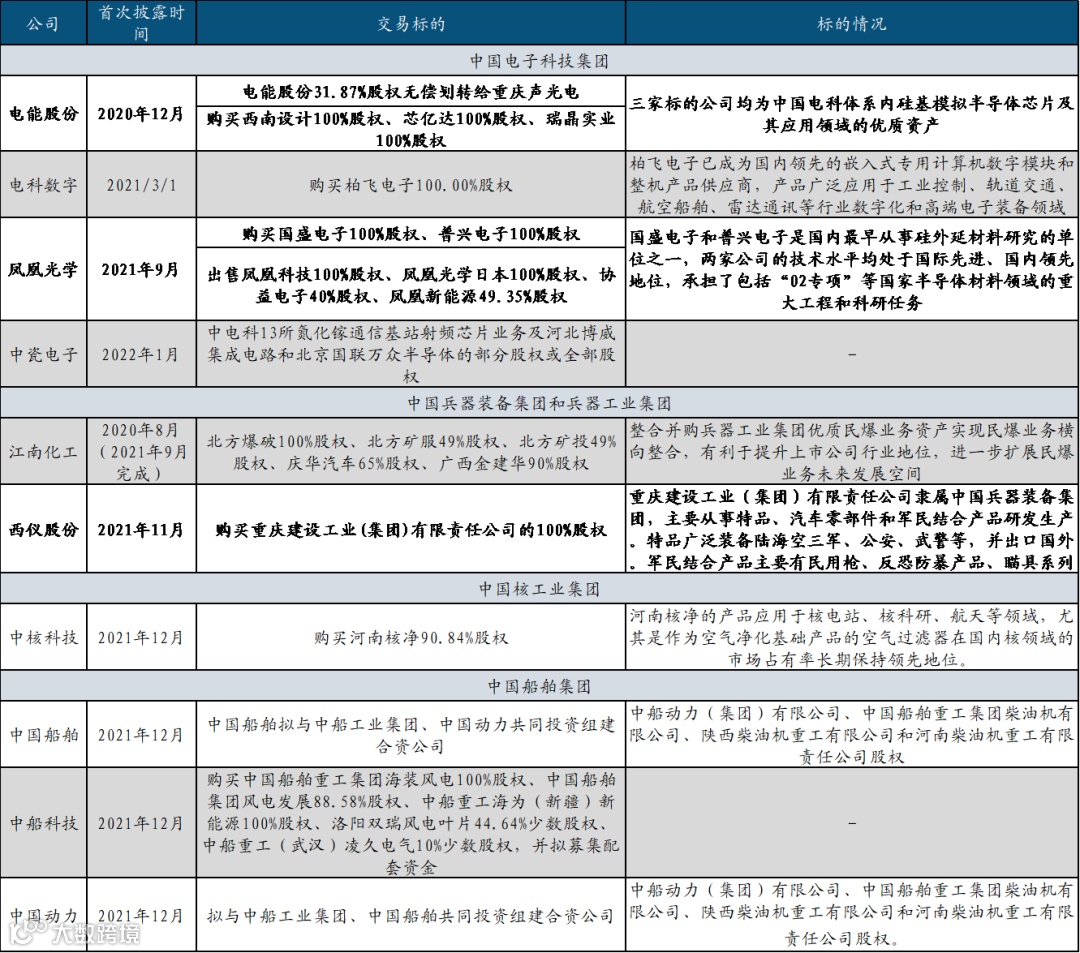This screenshot has width=1080, height=953.
Task: Click the 交易标的 column header
Action: coord(411,23)
